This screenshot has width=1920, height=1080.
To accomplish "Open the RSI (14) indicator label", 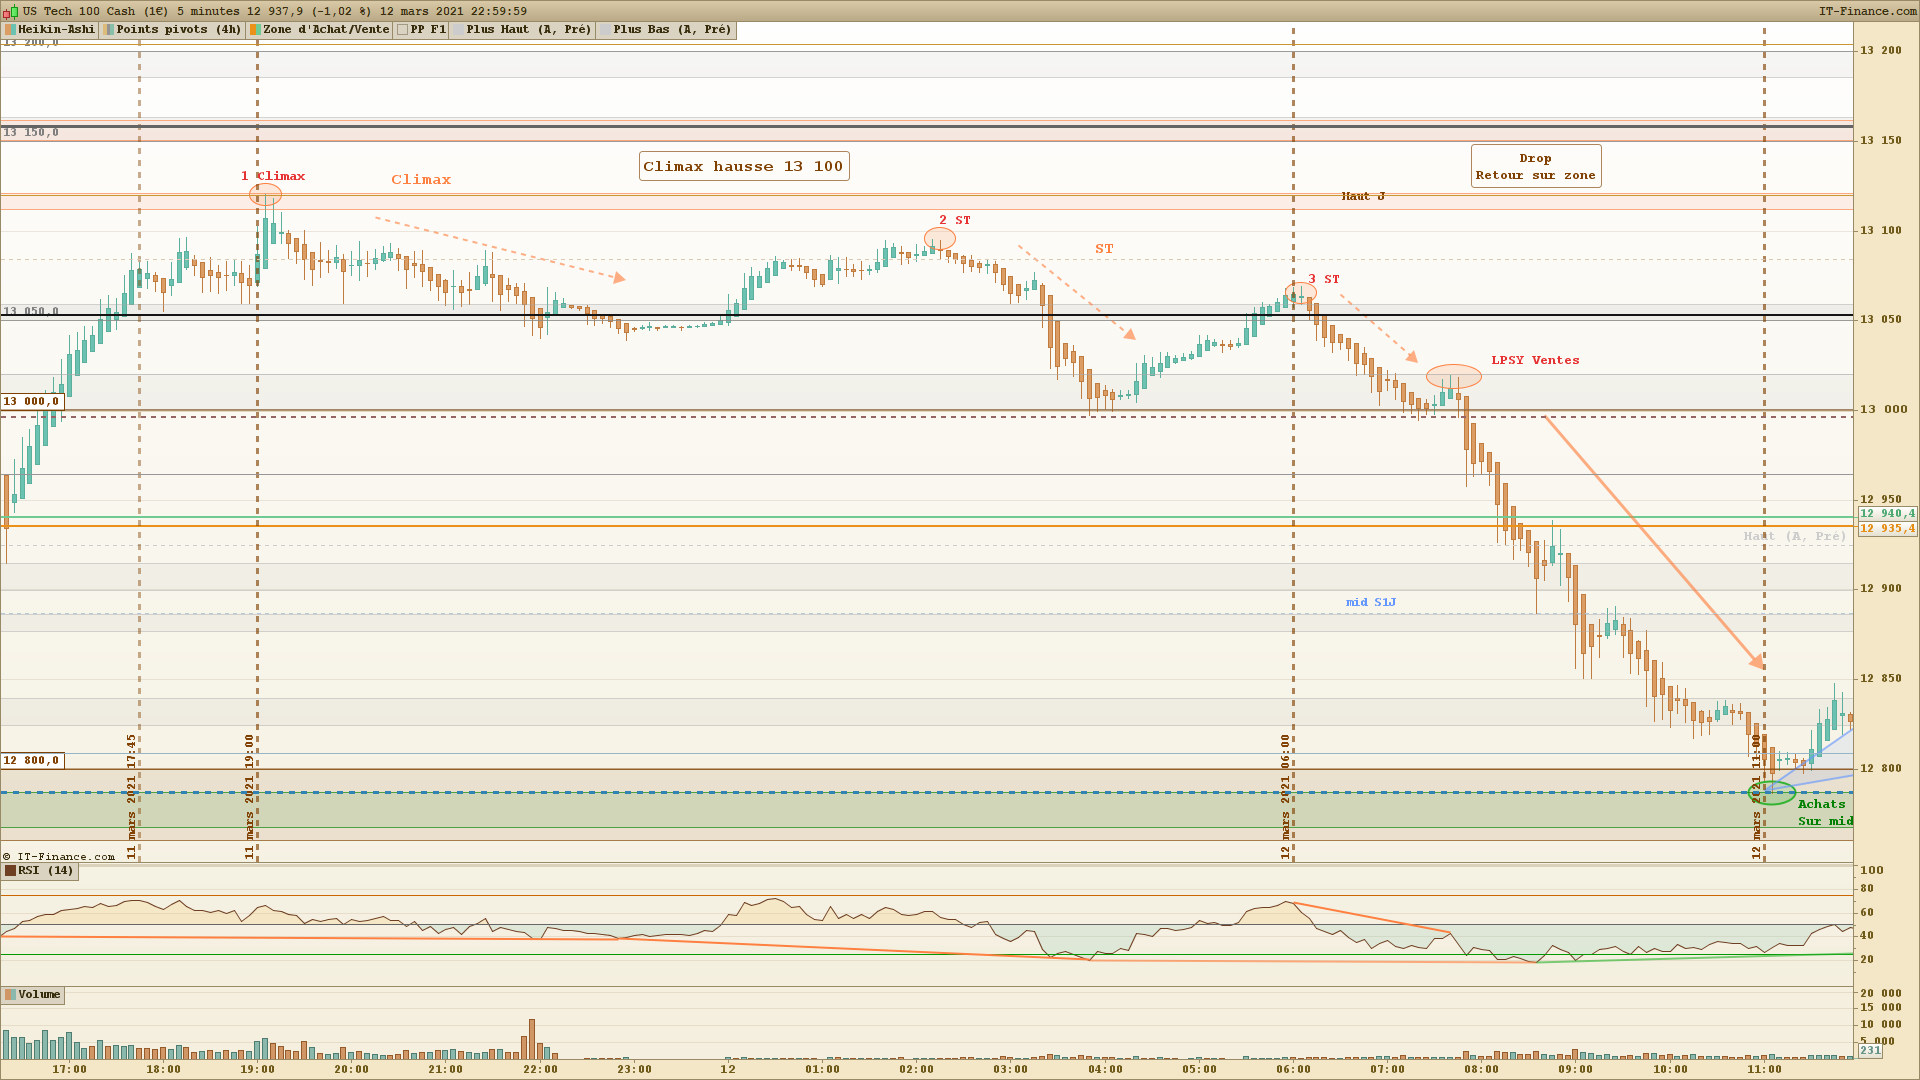I will (x=46, y=871).
